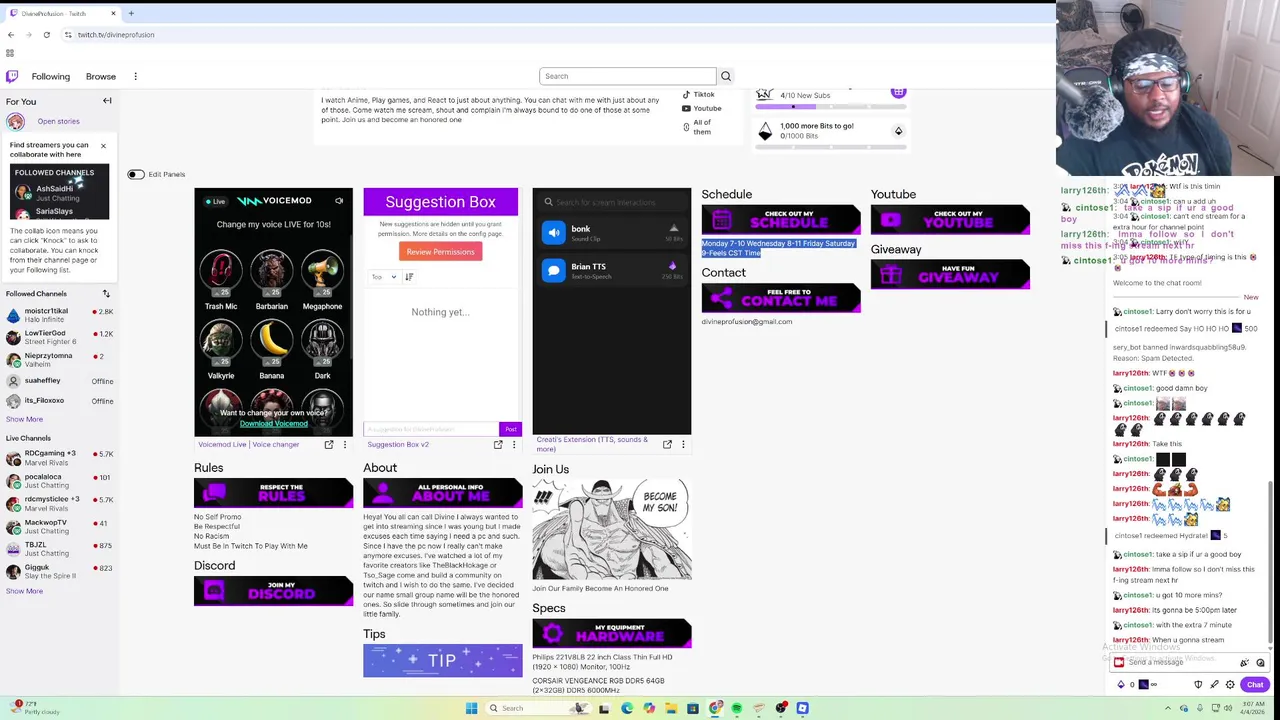Open the sort followed channels icon
Screen dimensions: 1280x720
click(106, 294)
